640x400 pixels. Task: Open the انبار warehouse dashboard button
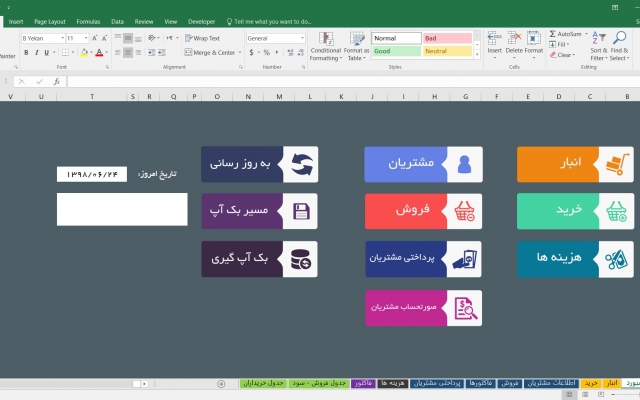click(x=575, y=164)
